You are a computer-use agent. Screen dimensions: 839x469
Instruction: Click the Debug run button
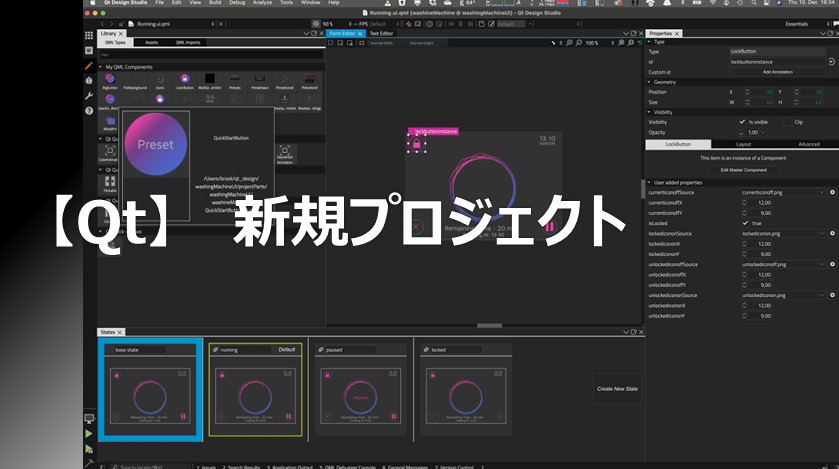[x=89, y=449]
